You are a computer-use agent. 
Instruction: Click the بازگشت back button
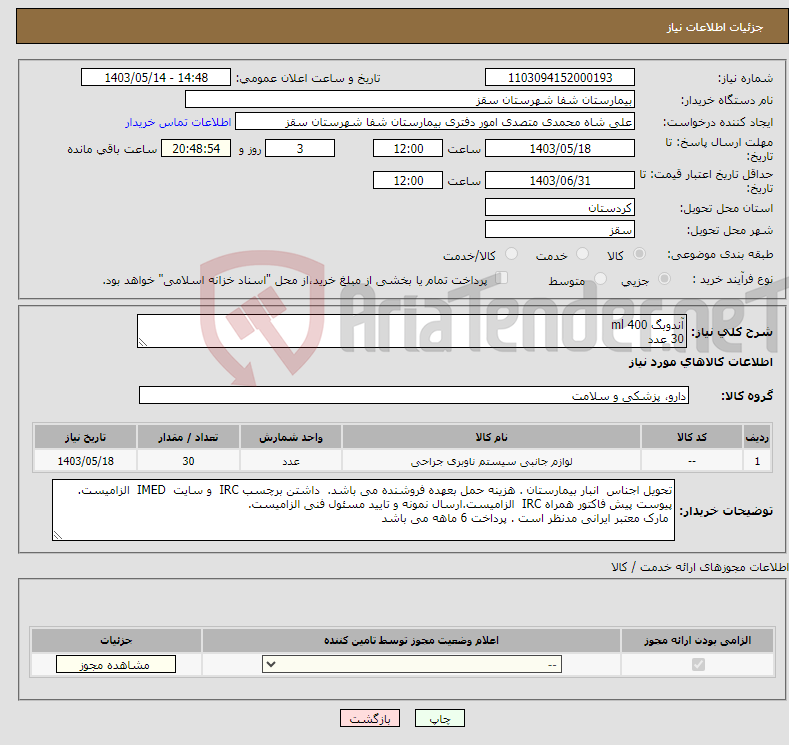pos(370,718)
